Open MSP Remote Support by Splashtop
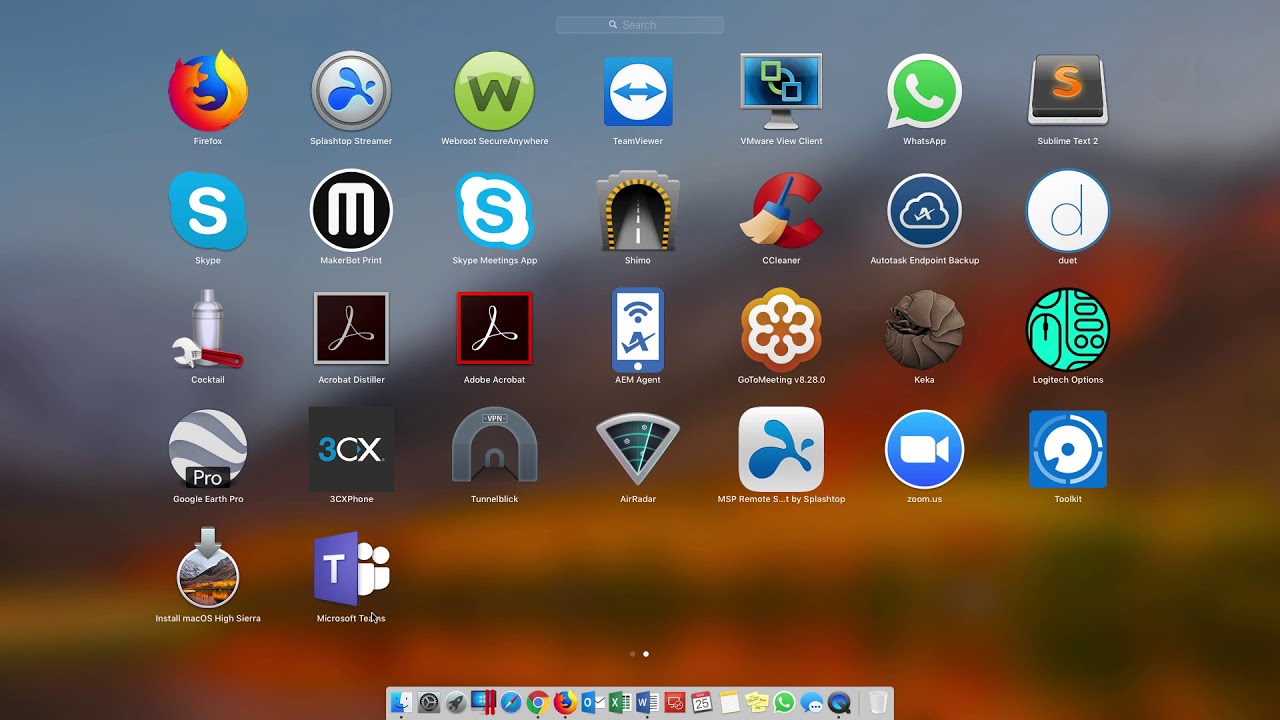 click(781, 449)
